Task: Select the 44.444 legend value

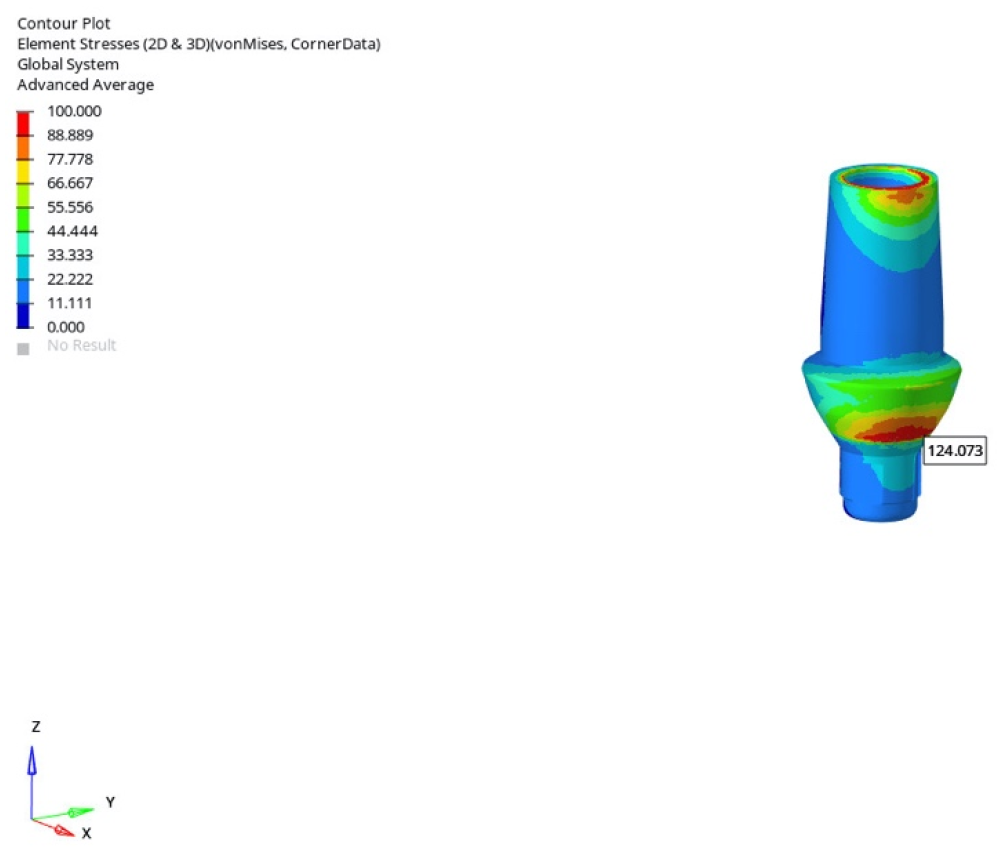Action: pyautogui.click(x=72, y=231)
